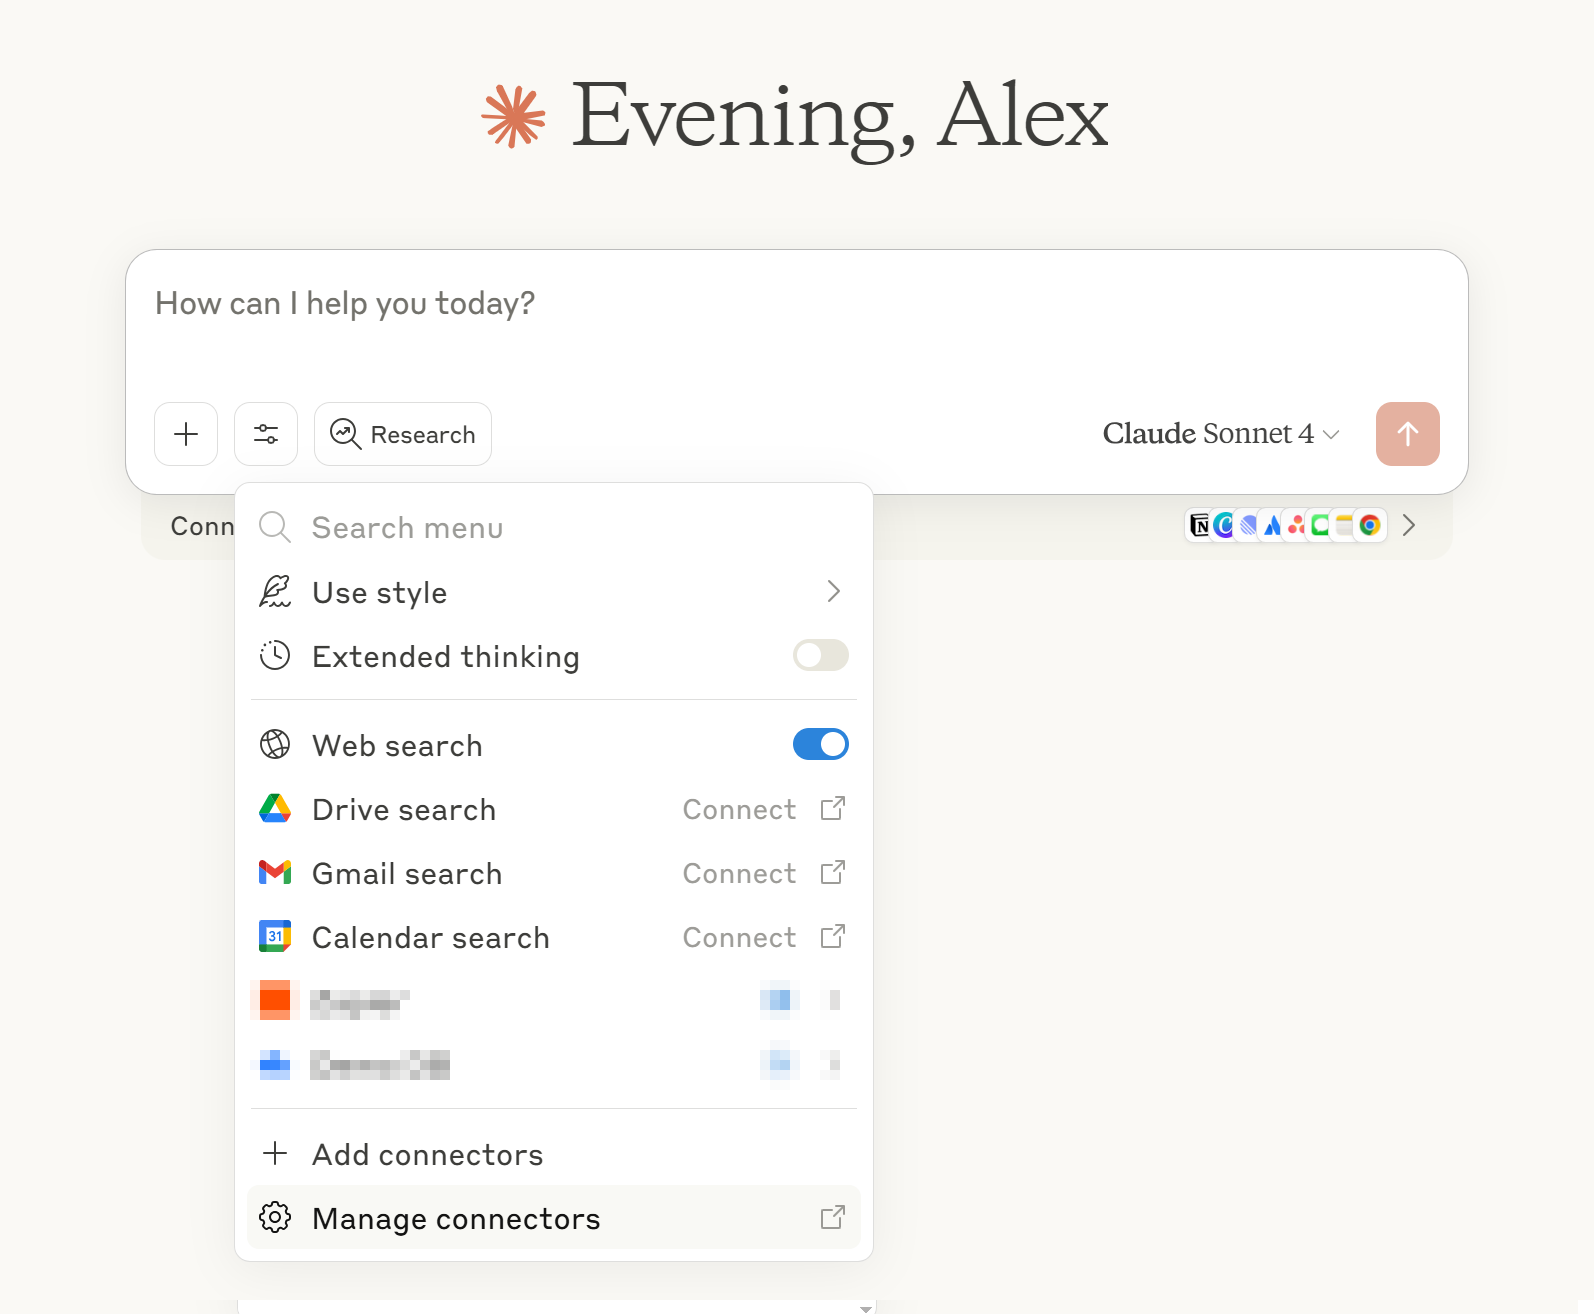
Task: Click the orange send arrow button
Action: pyautogui.click(x=1408, y=434)
